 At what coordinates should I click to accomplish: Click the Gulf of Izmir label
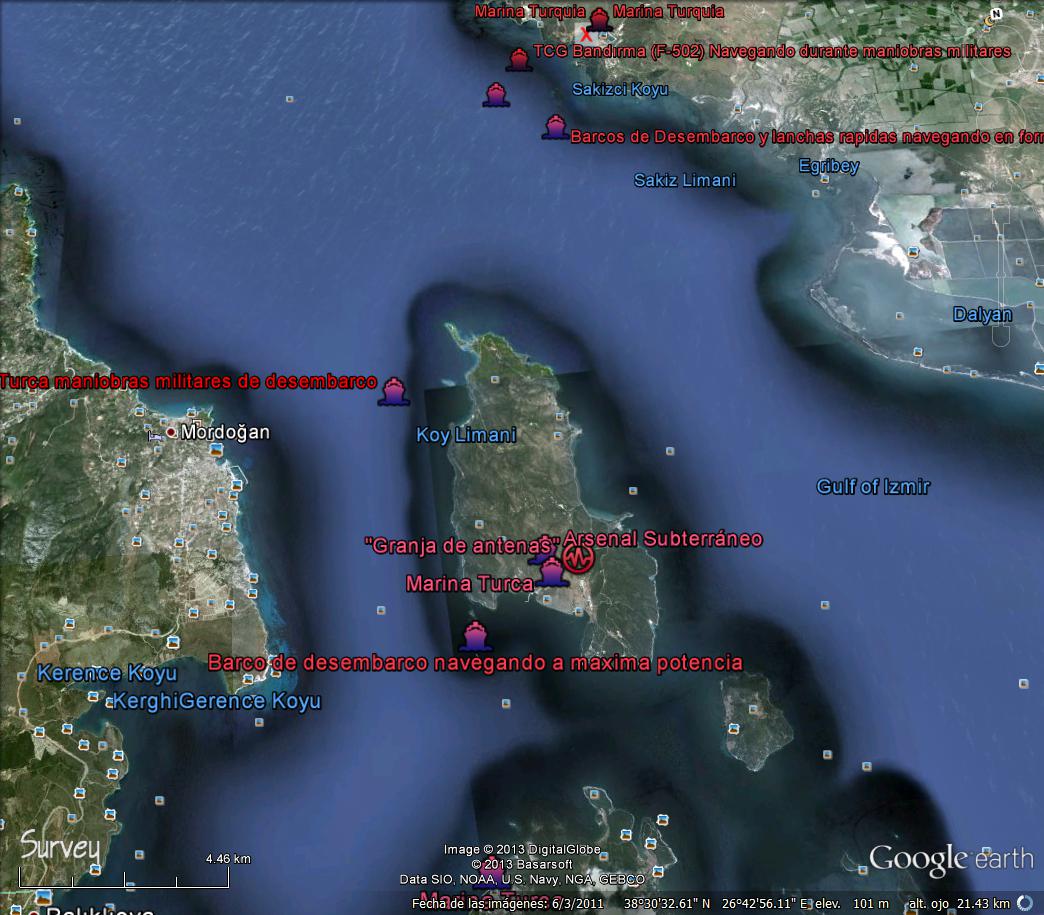tap(873, 487)
